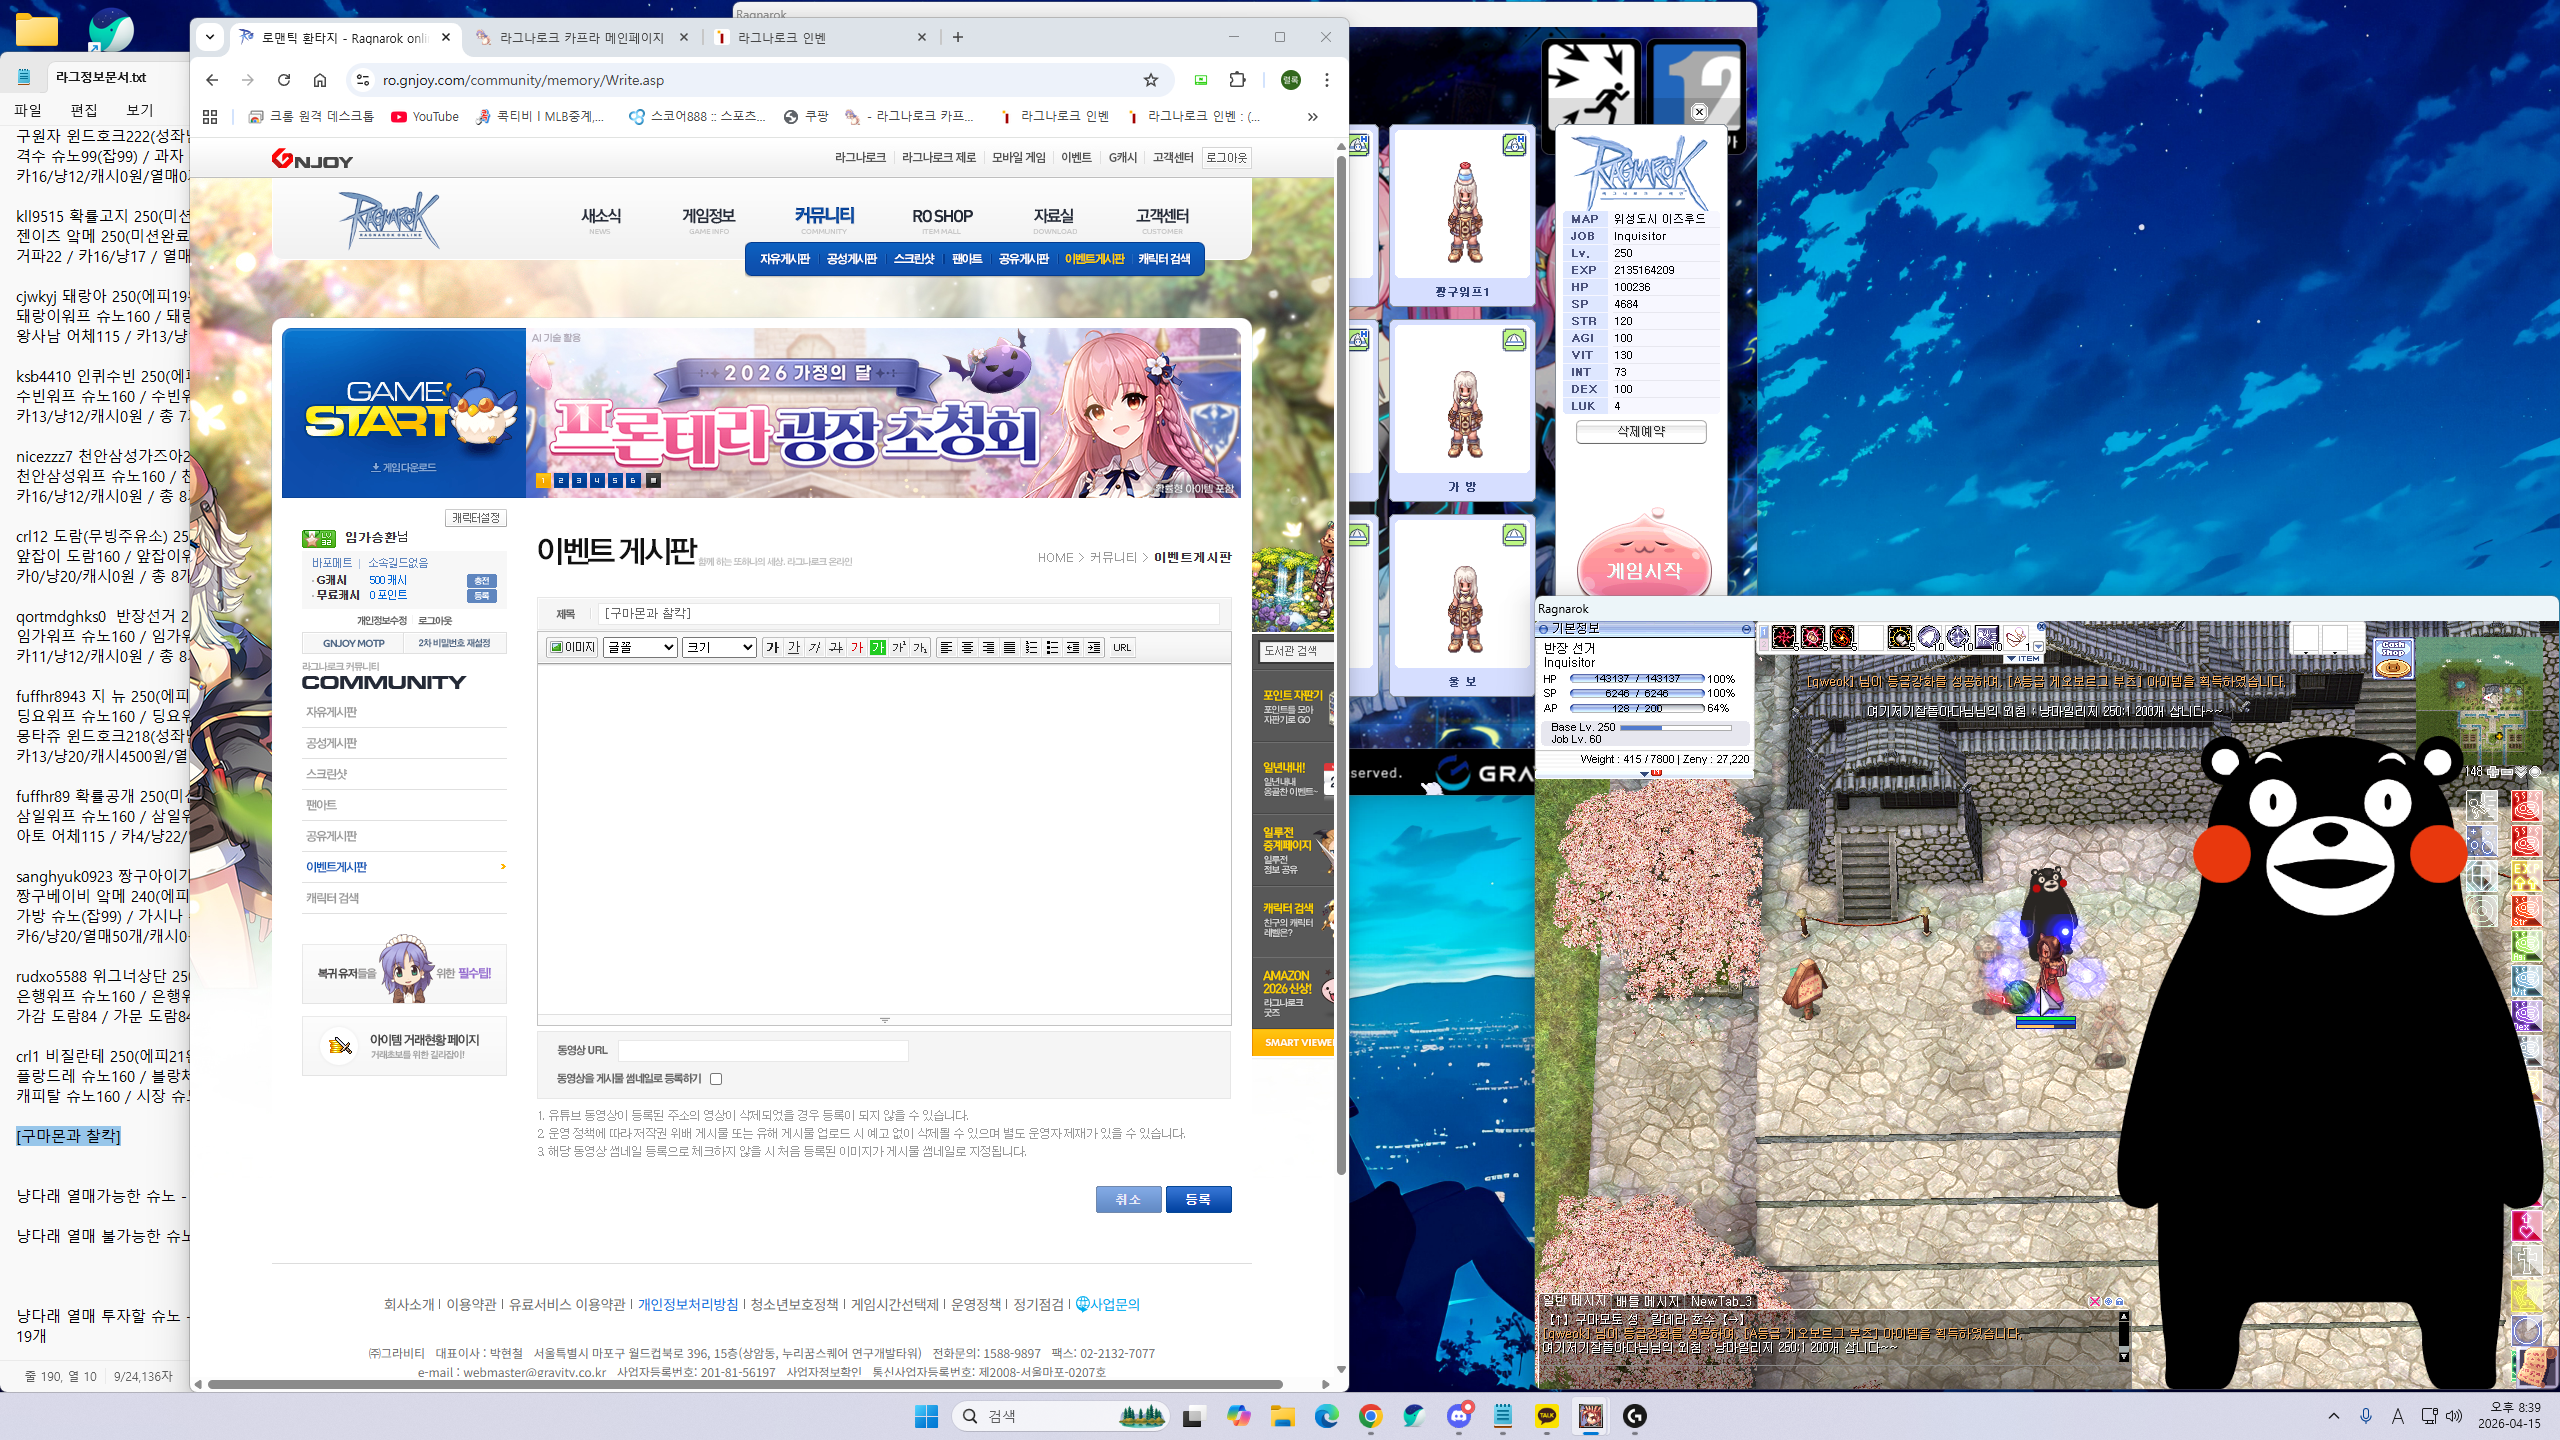Open the 글꼴 font dropdown
Screen dimensions: 2560x1440
point(640,647)
